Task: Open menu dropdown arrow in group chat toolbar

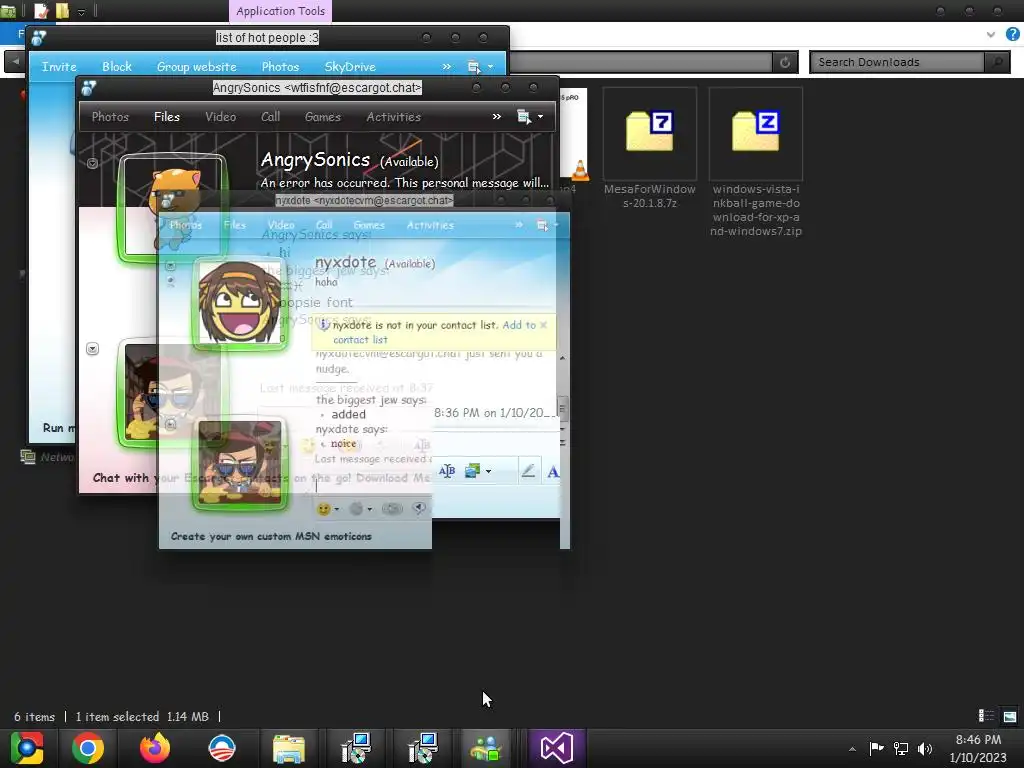Action: [x=490, y=67]
